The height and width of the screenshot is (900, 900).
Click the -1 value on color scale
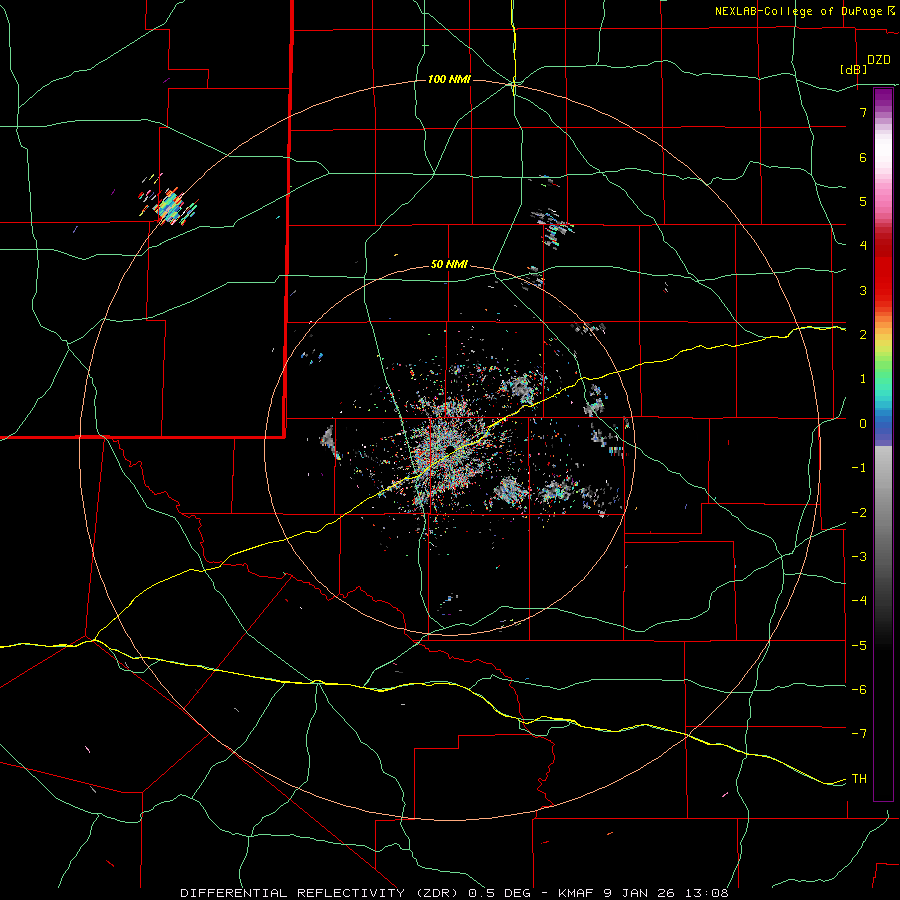[859, 468]
